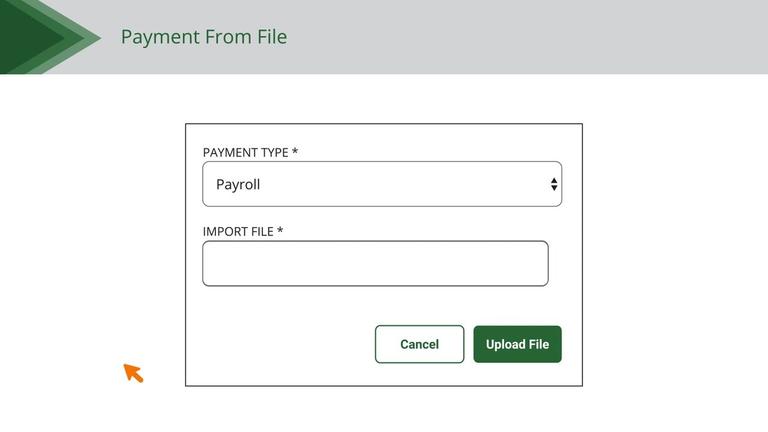Click the orange arrow pointer icon
Viewport: 768px width, 432px height.
coord(133,373)
